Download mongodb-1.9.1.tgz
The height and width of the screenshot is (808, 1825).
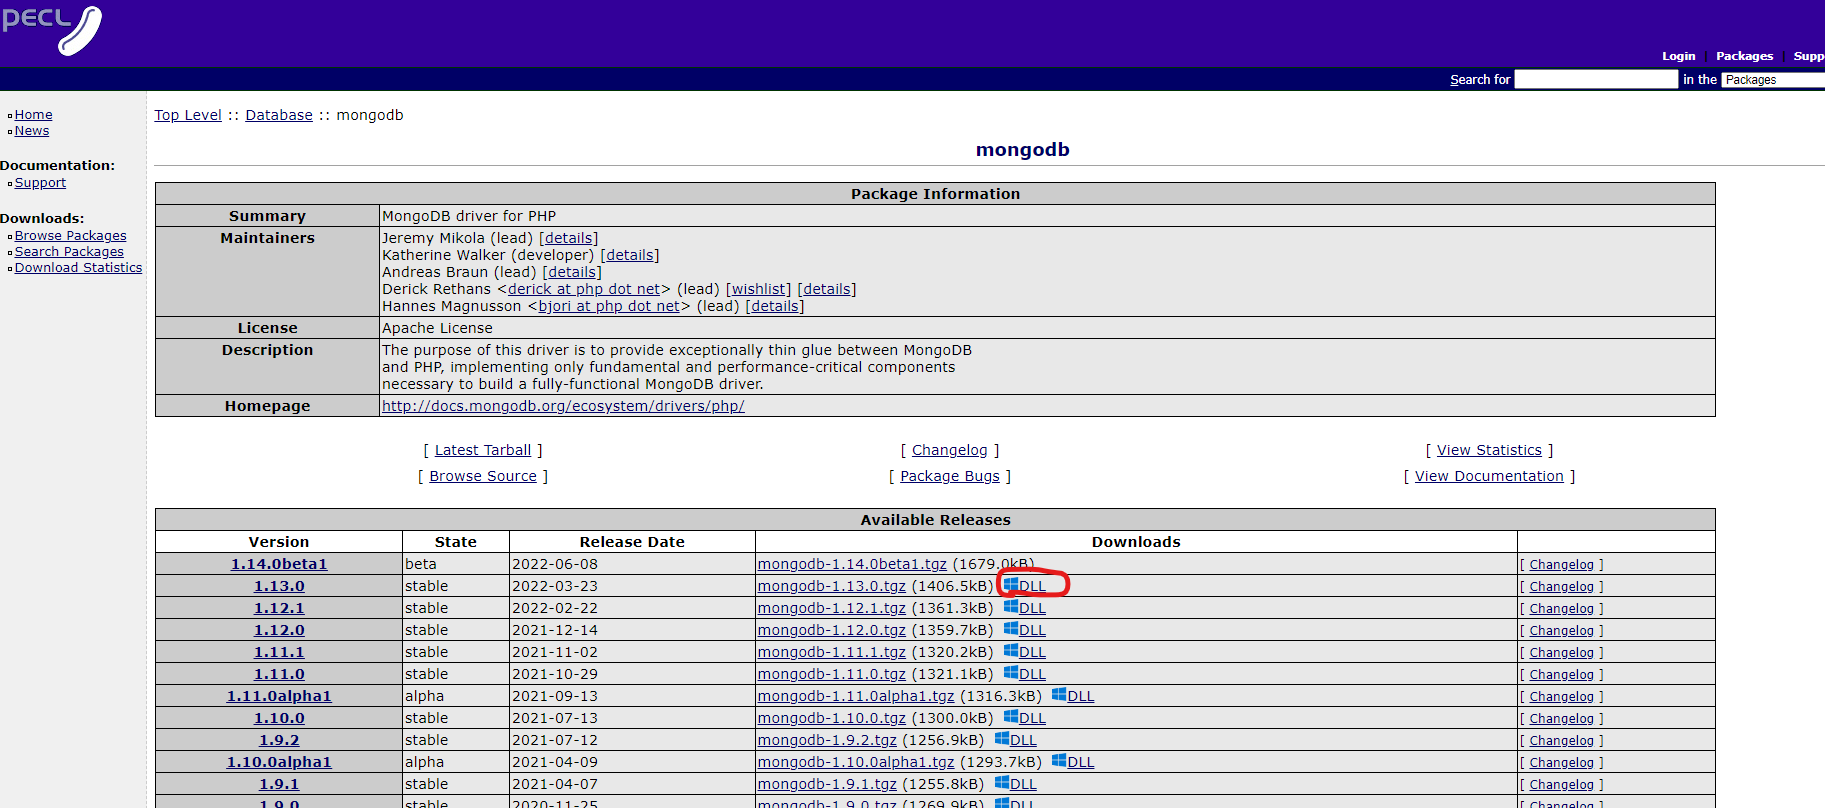(x=827, y=784)
